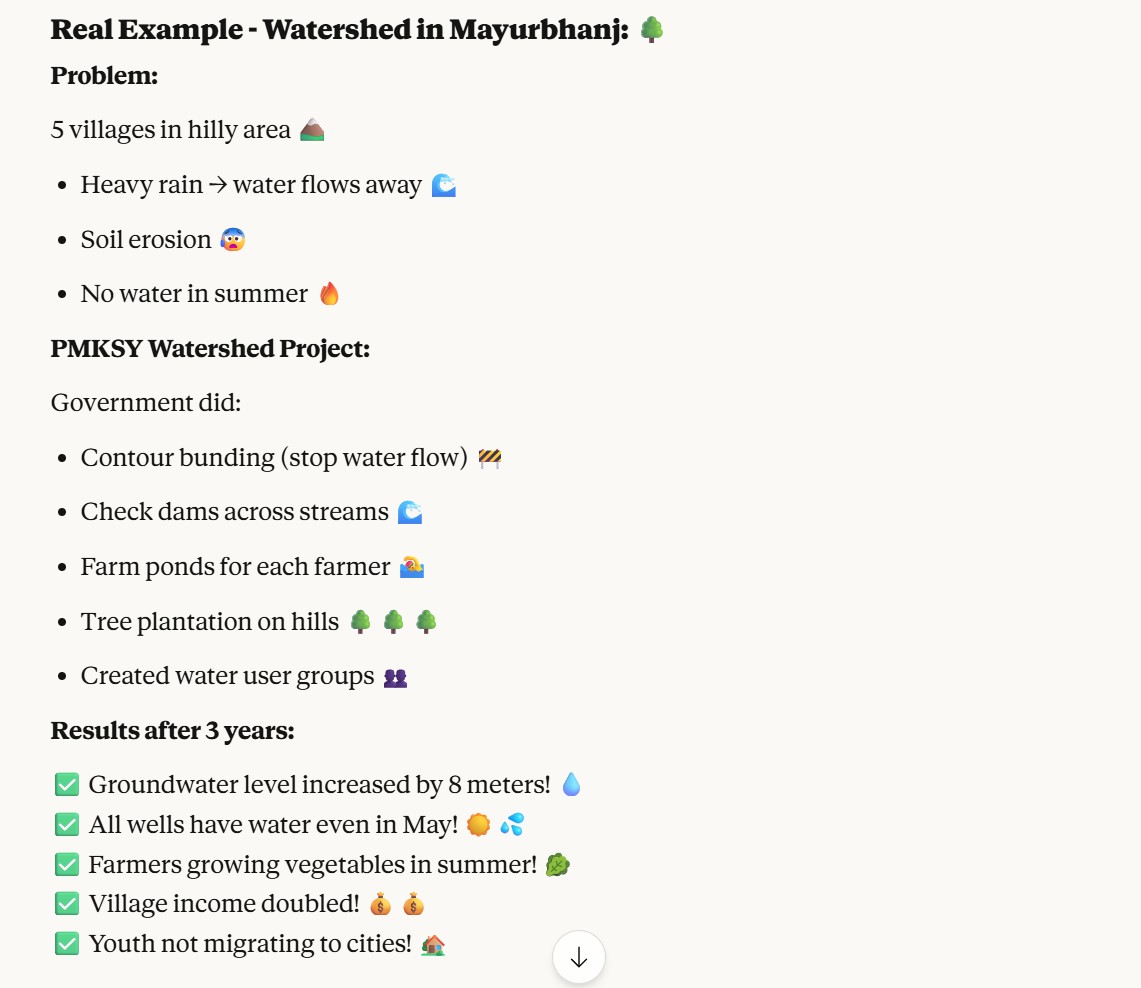Click the fire emoji after "No water in summer"
Viewport: 1141px width, 988px height.
[x=329, y=294]
